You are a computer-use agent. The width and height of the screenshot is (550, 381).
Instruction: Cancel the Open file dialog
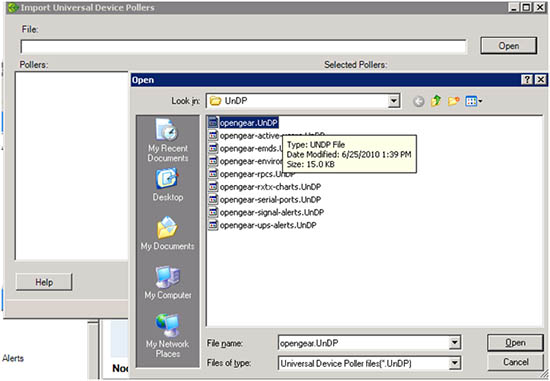click(515, 362)
